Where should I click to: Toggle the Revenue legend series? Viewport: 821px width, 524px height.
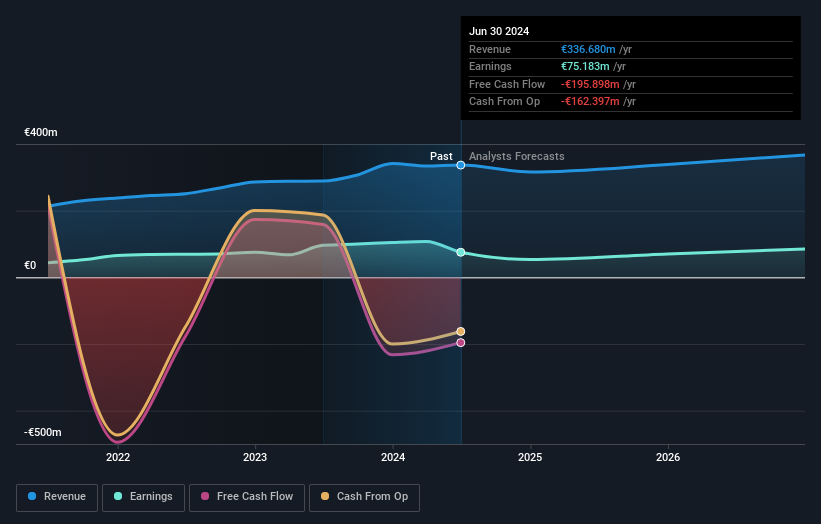click(57, 497)
